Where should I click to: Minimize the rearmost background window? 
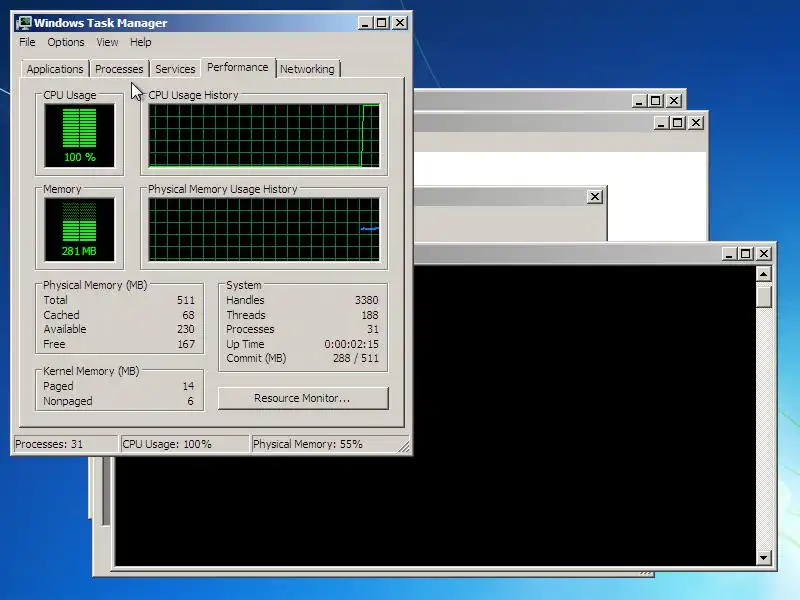(639, 101)
